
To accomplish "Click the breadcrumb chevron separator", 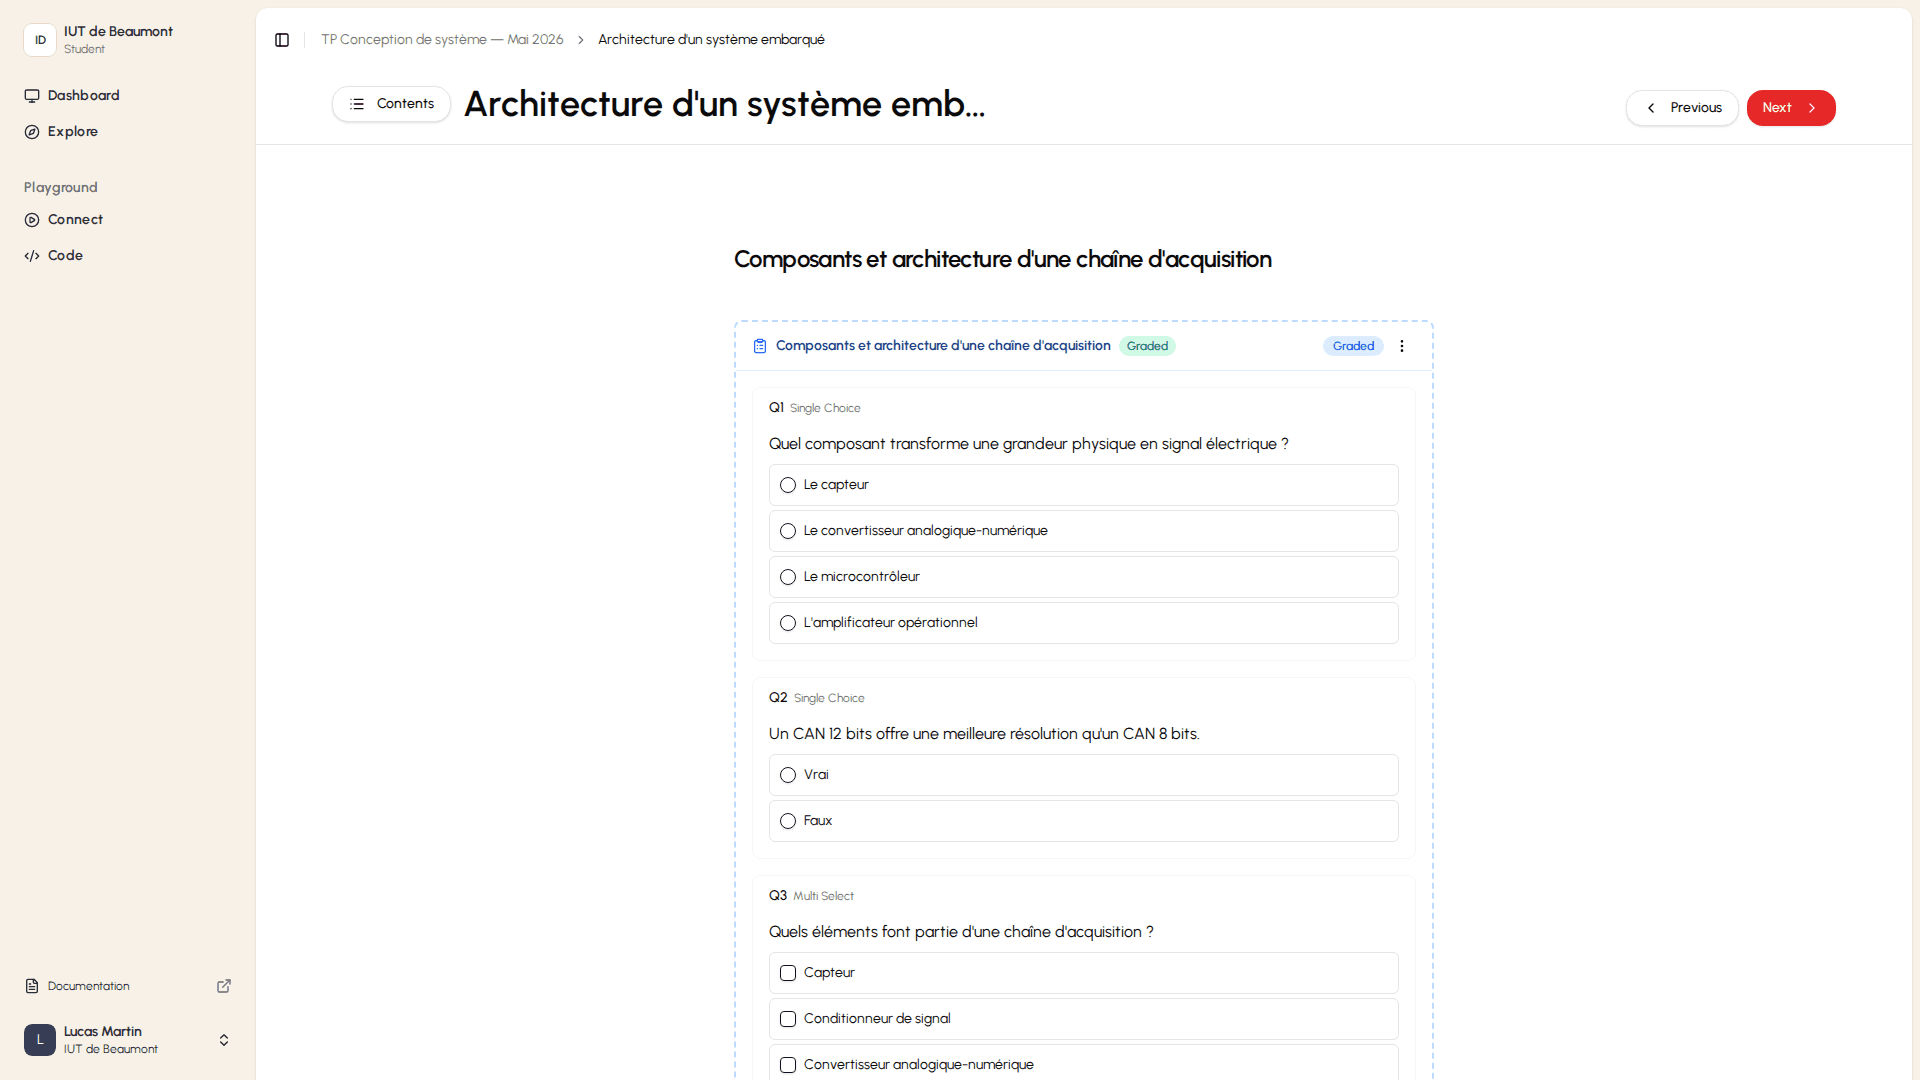I will [580, 40].
